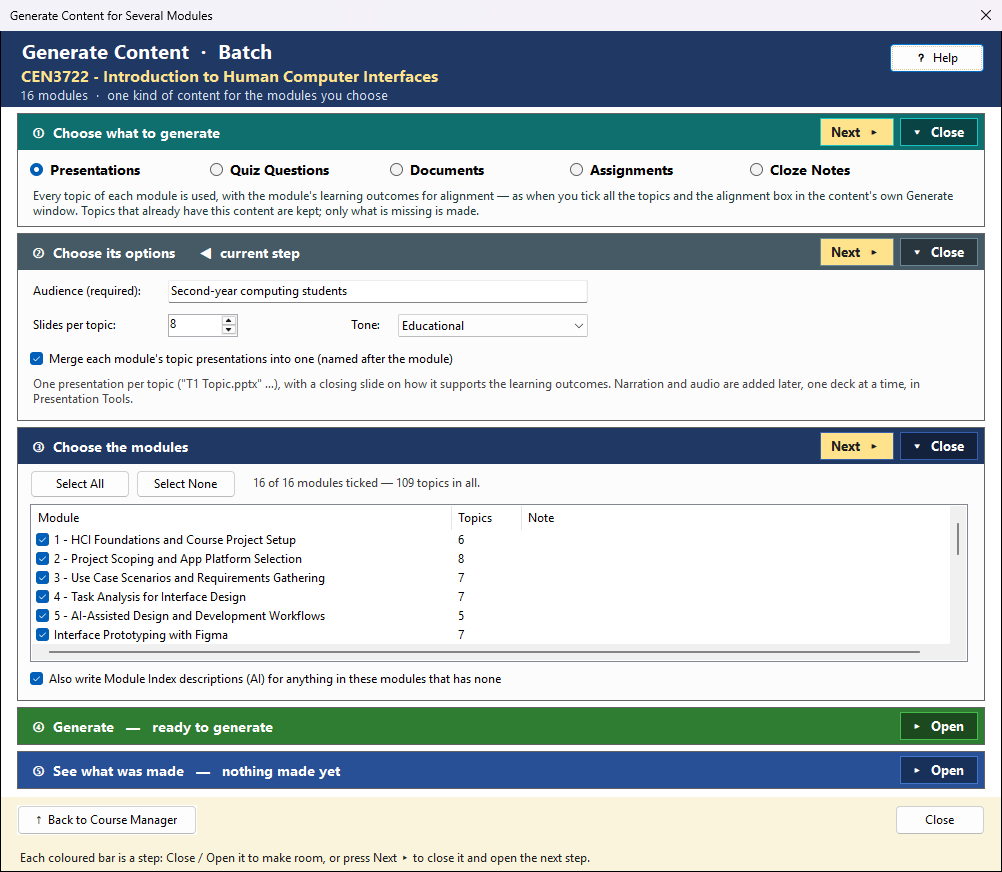Click the bottom Close button
This screenshot has height=872, width=1002.
[939, 820]
